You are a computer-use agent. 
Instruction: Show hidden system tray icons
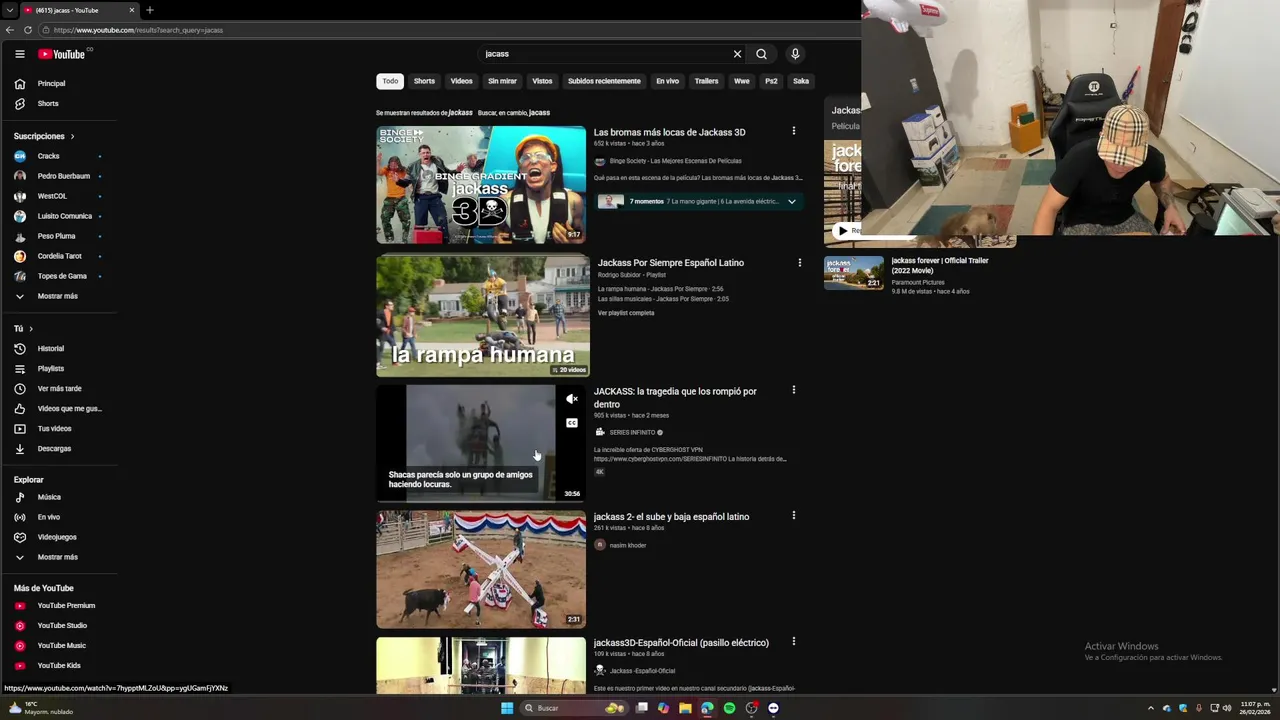coord(1150,708)
